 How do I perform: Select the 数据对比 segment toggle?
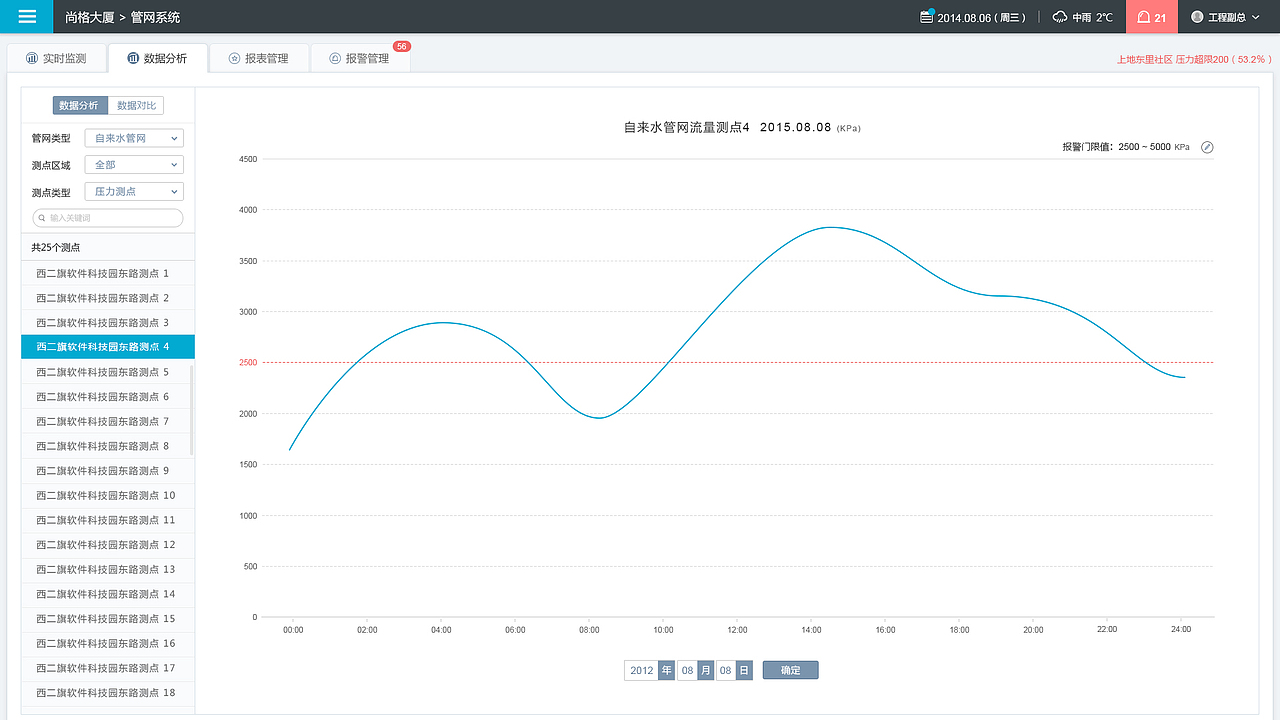[x=136, y=106]
